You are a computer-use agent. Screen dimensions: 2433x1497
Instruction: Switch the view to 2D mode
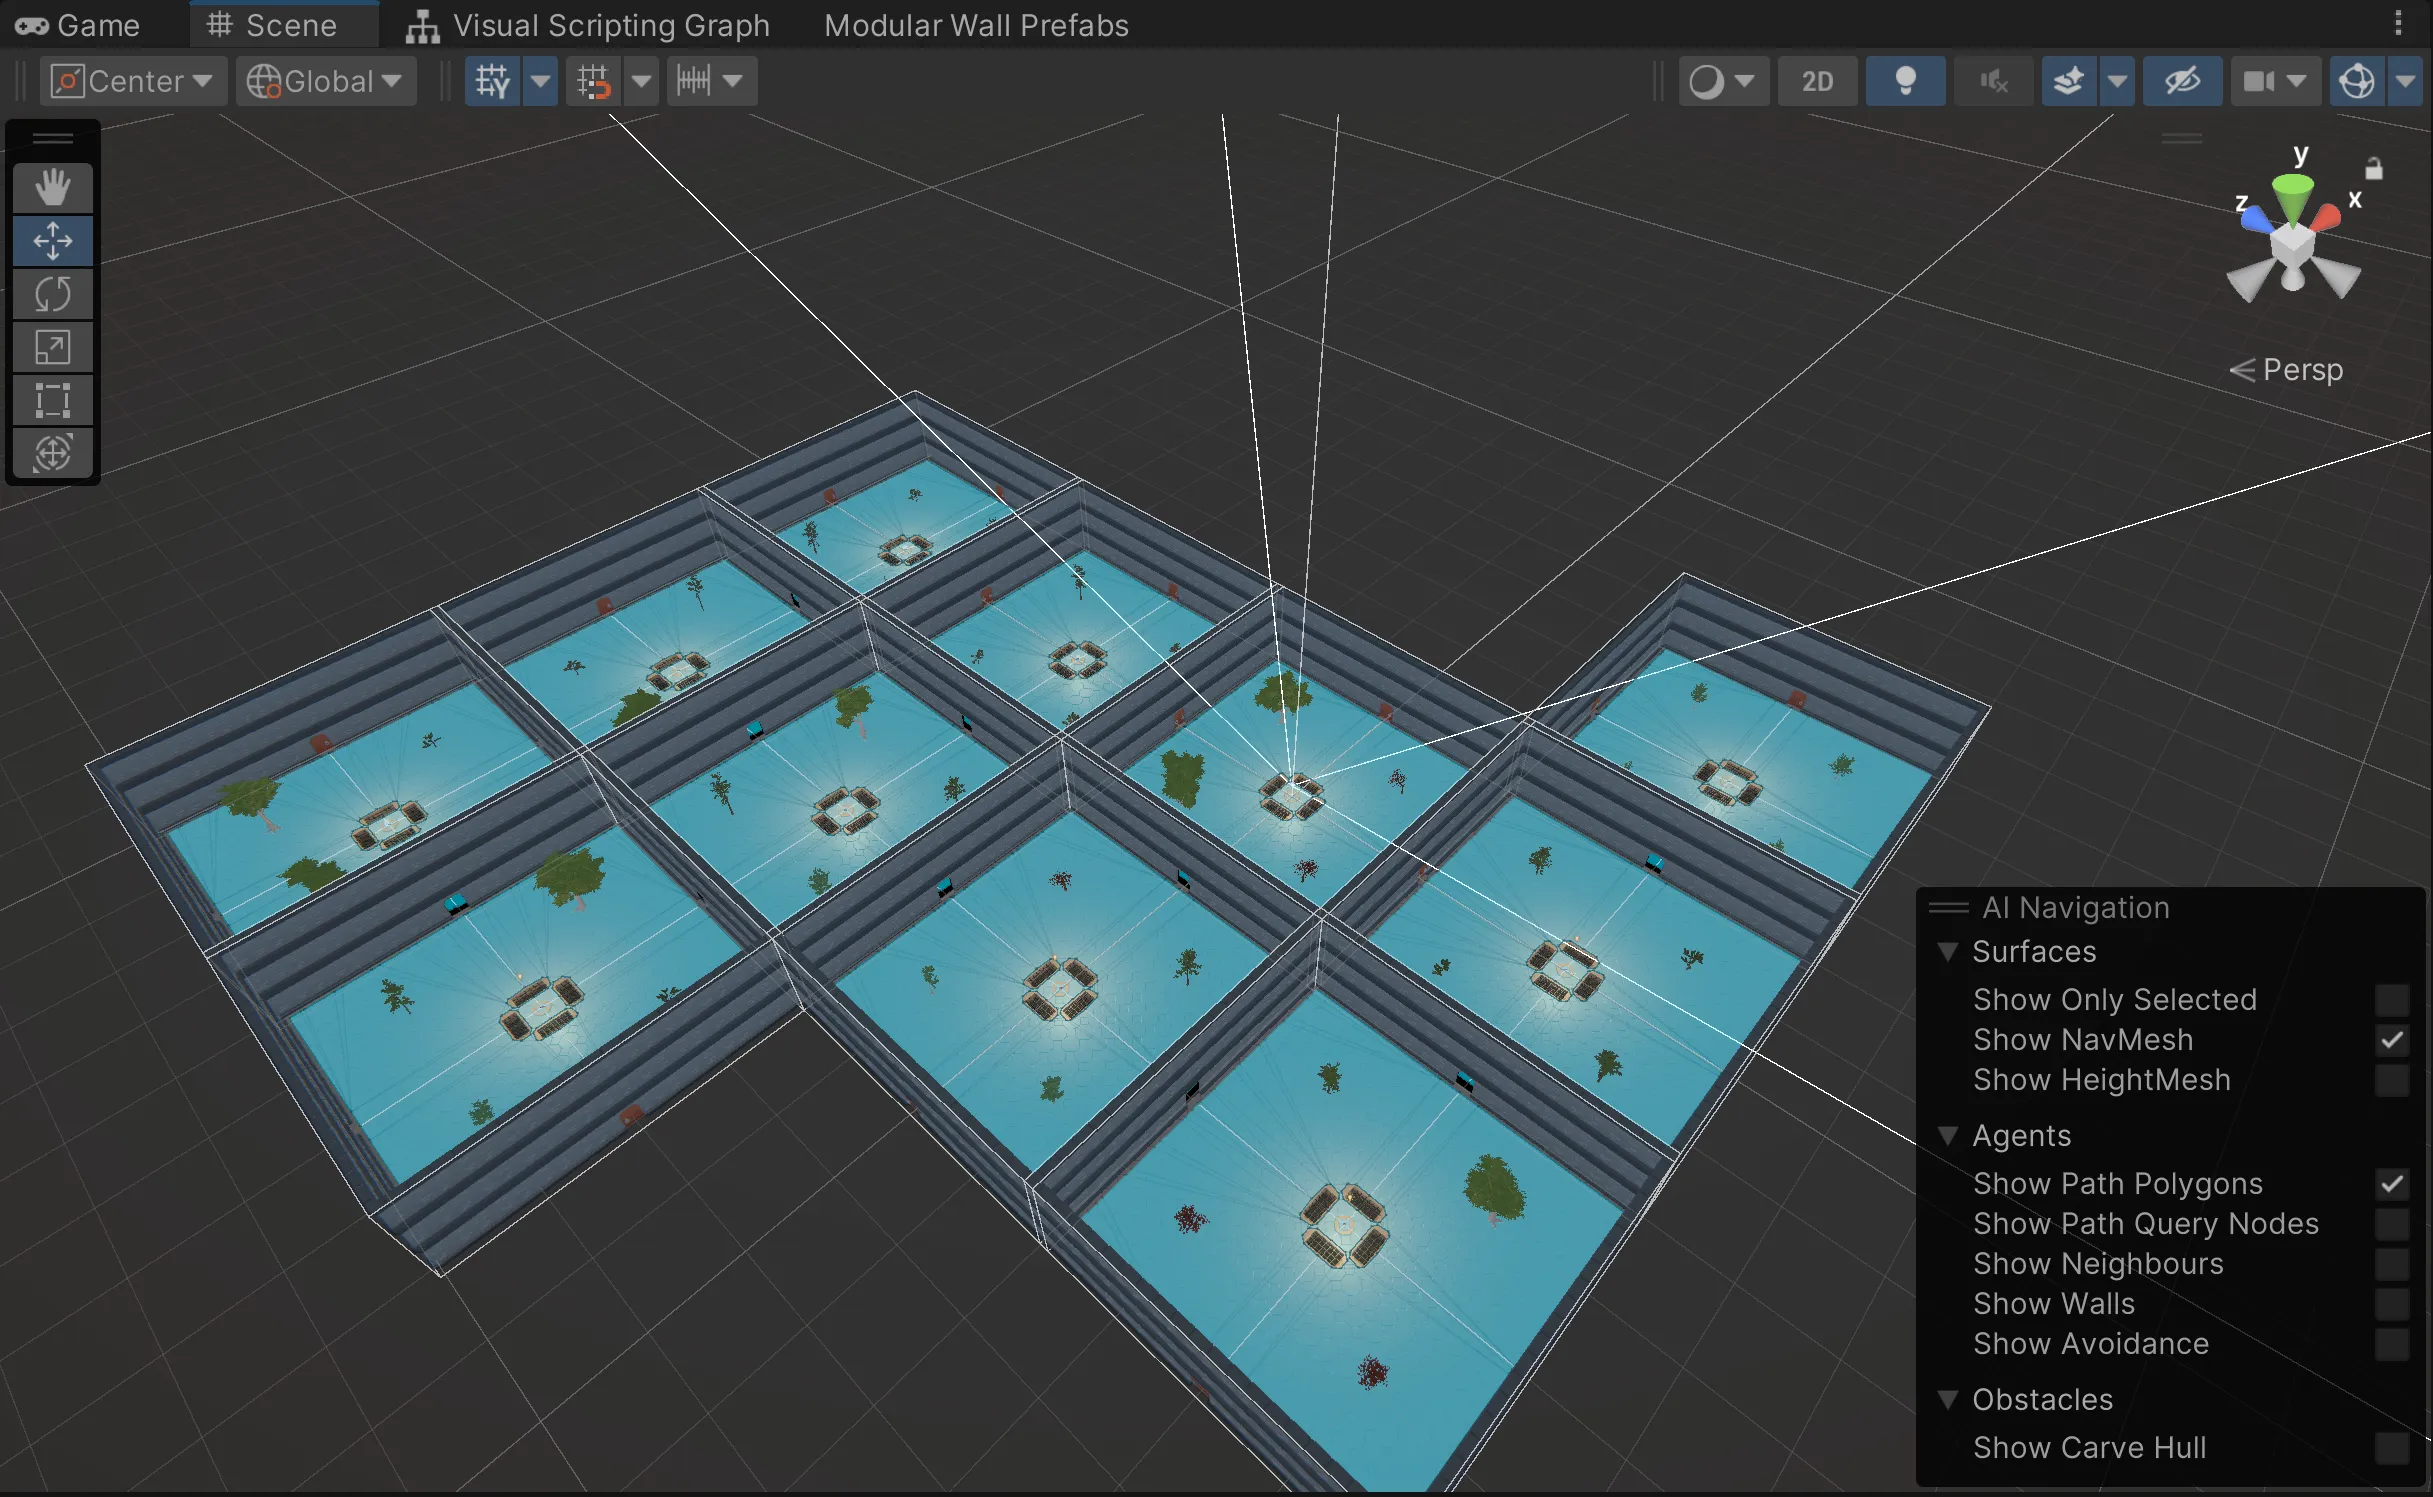point(1817,81)
